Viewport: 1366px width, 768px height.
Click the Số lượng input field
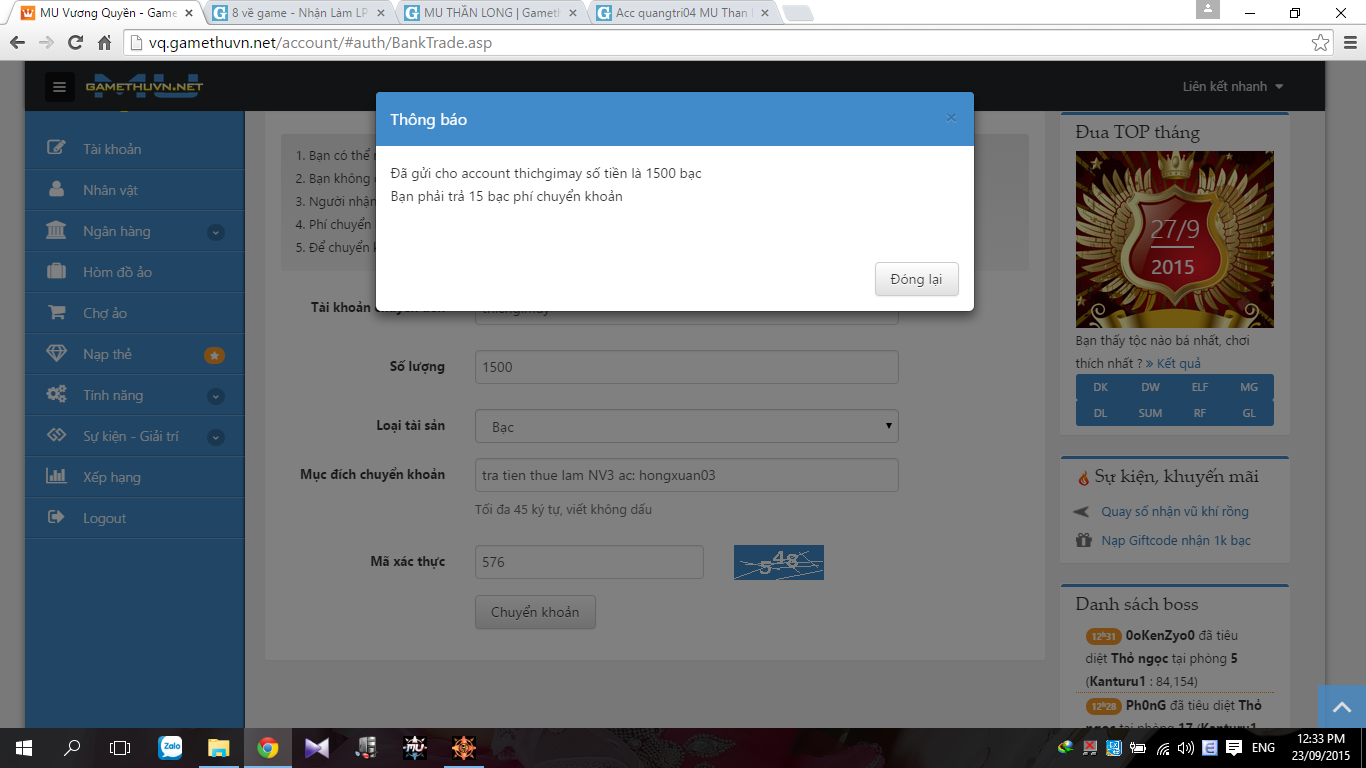[687, 367]
